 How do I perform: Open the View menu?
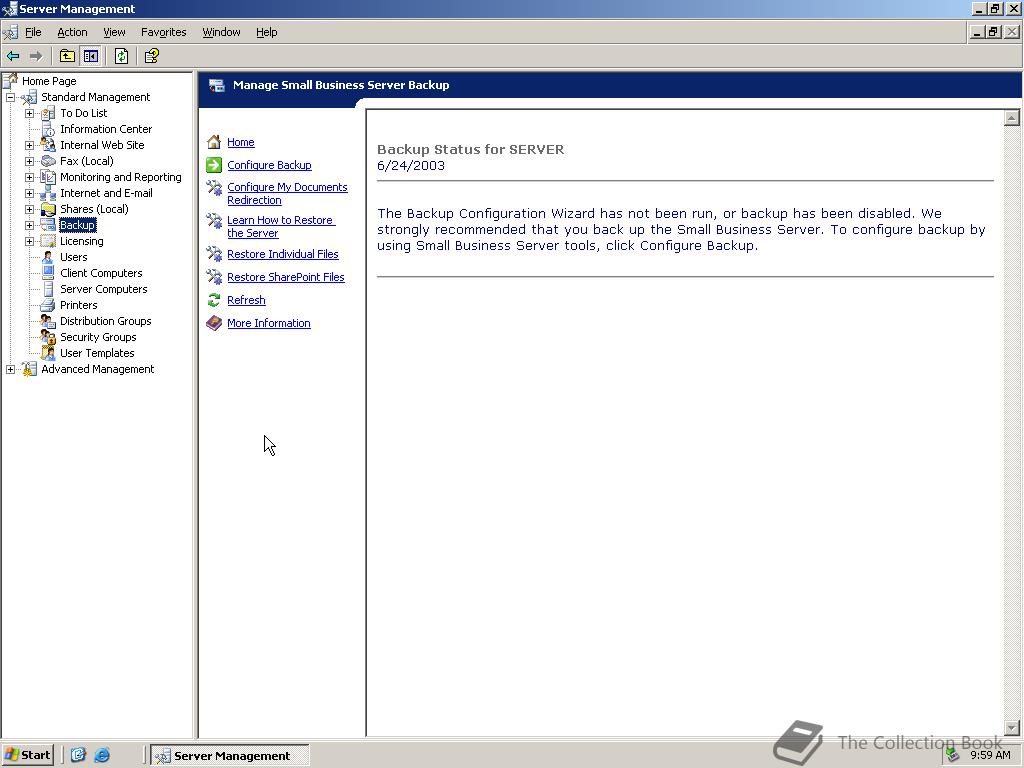click(x=114, y=32)
